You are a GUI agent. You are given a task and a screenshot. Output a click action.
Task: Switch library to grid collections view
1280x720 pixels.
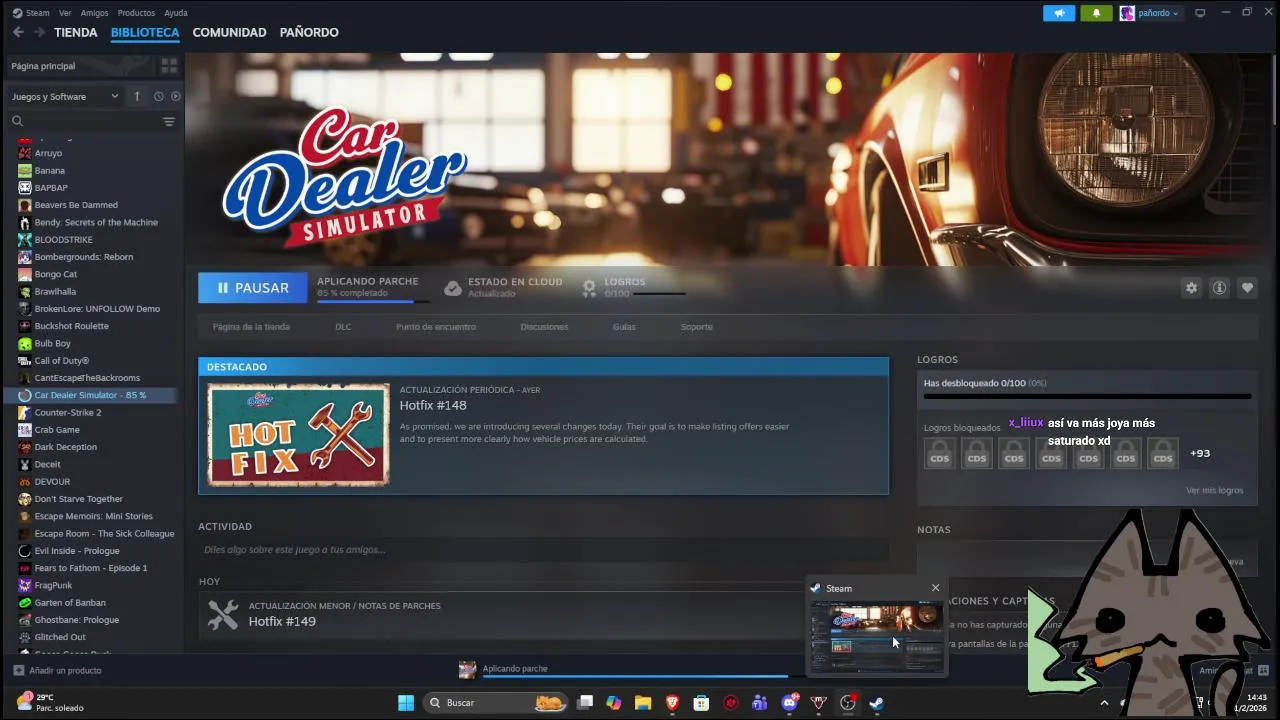coord(169,65)
